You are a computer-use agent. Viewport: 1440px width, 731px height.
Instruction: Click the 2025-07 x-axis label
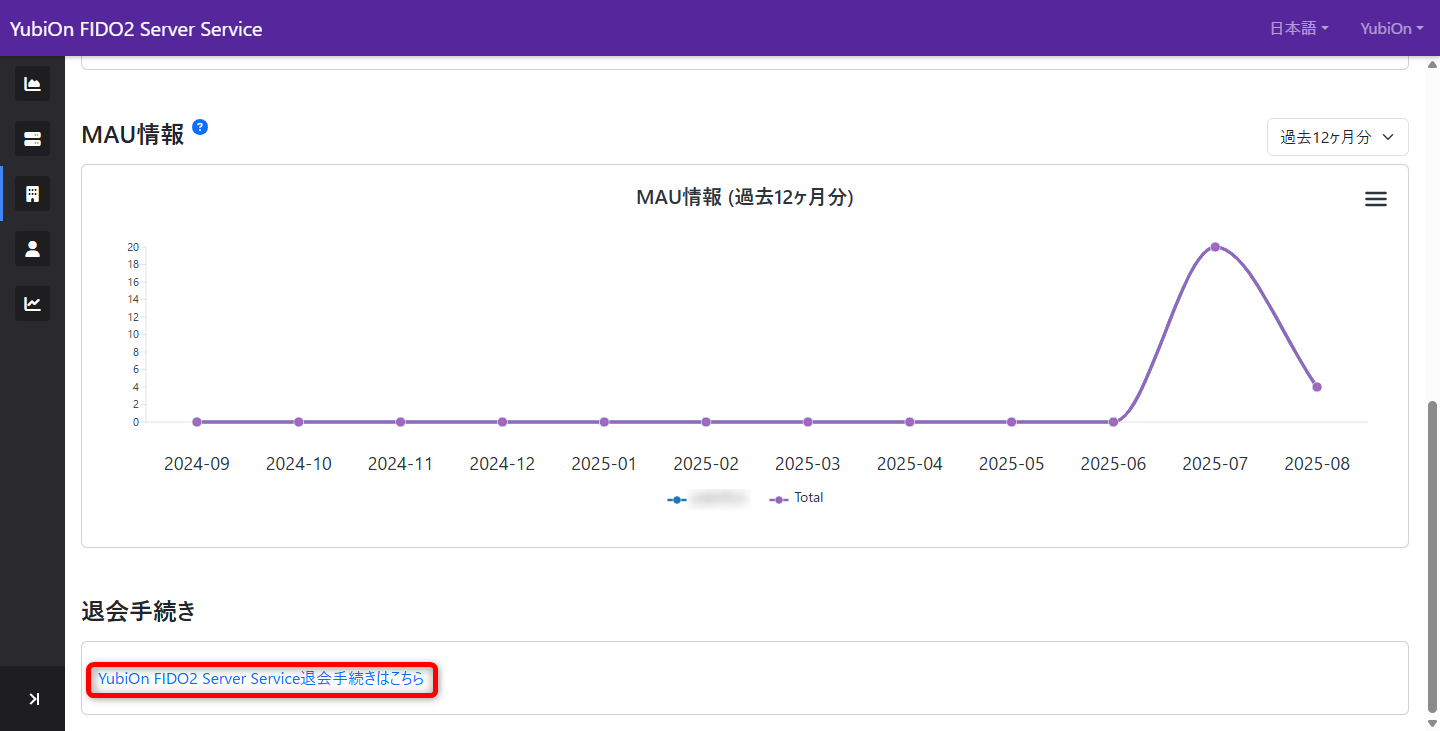(x=1215, y=465)
